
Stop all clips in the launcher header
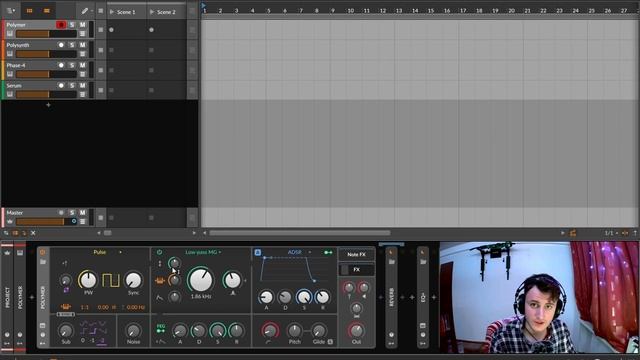pos(101,11)
